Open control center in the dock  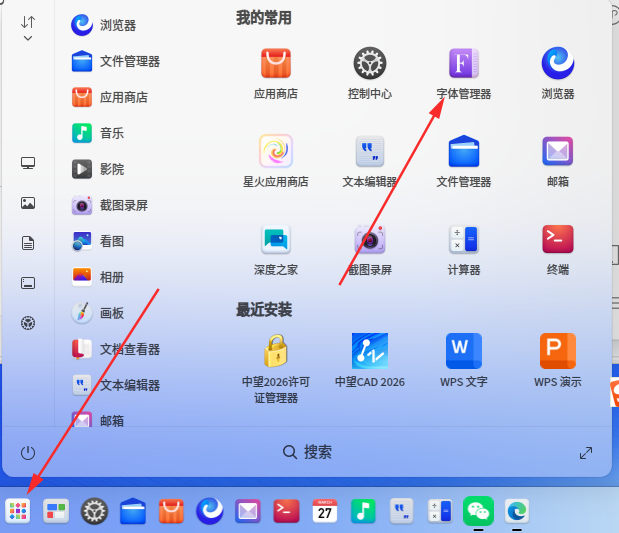click(94, 511)
